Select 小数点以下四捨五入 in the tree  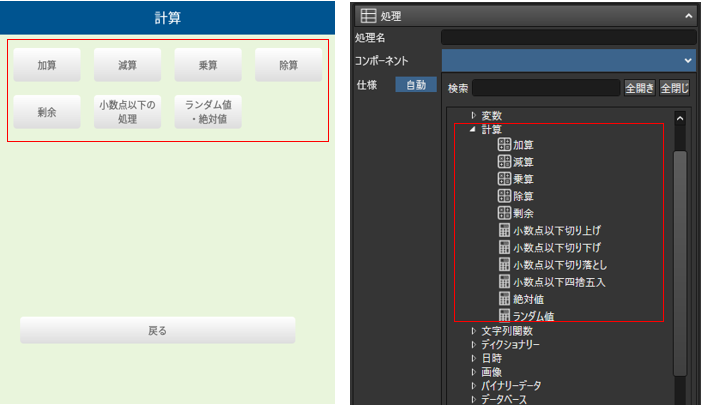click(x=559, y=282)
